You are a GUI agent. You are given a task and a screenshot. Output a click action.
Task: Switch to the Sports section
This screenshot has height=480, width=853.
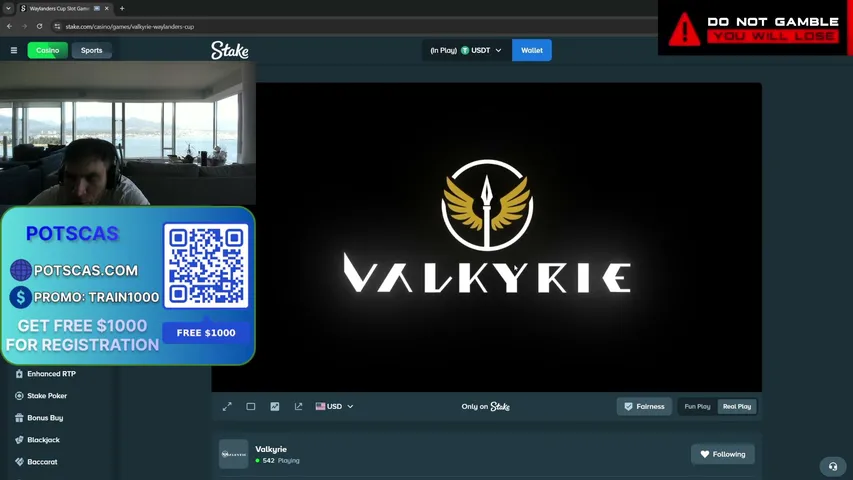[x=91, y=50]
